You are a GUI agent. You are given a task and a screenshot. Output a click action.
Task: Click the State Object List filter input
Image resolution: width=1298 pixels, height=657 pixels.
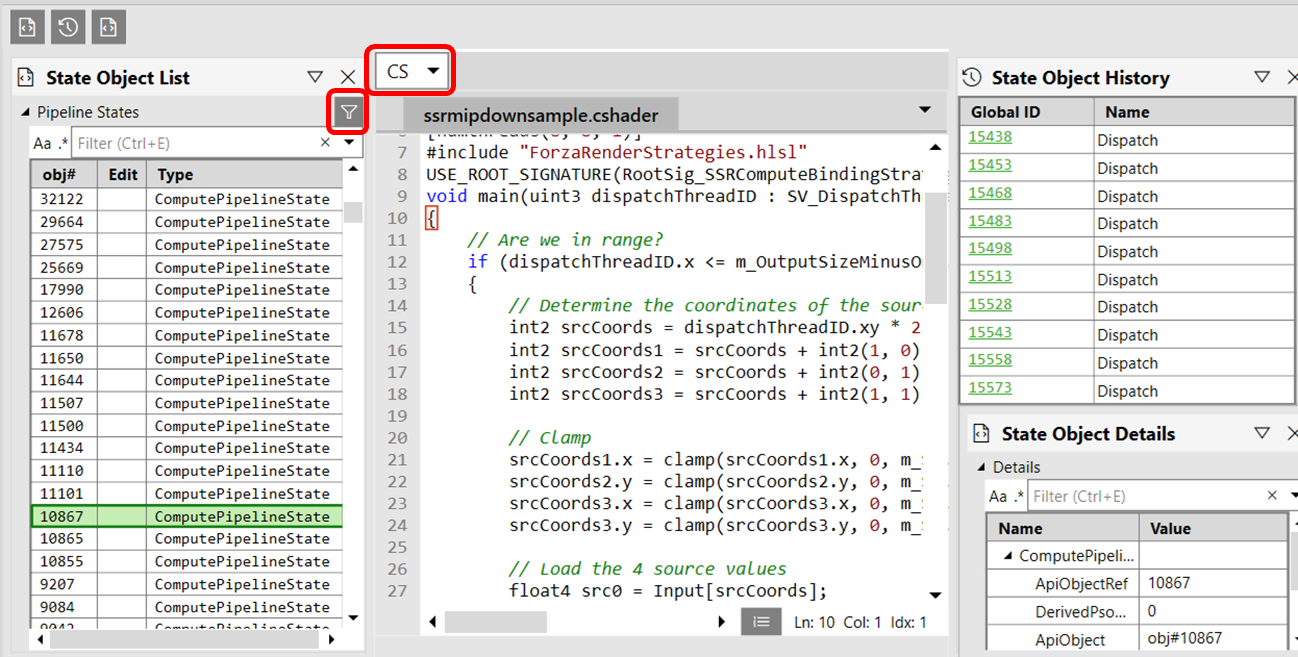click(x=195, y=143)
